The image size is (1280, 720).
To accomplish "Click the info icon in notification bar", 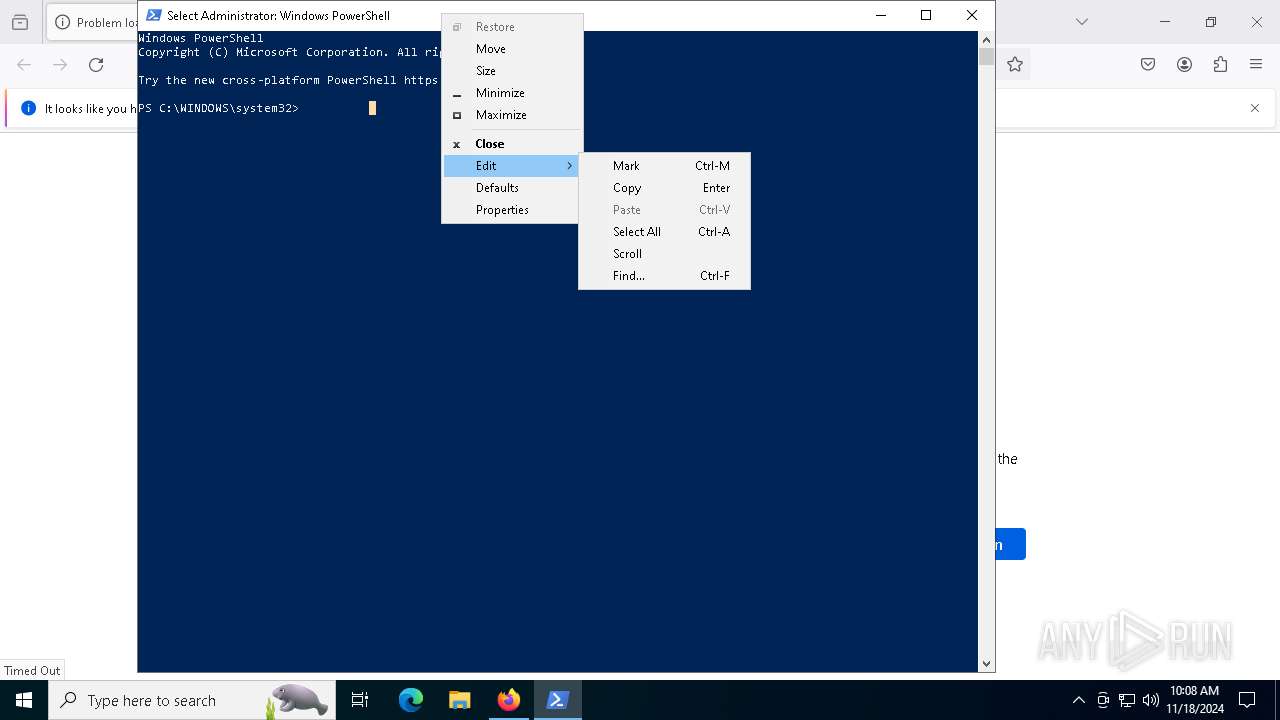I will click(28, 108).
